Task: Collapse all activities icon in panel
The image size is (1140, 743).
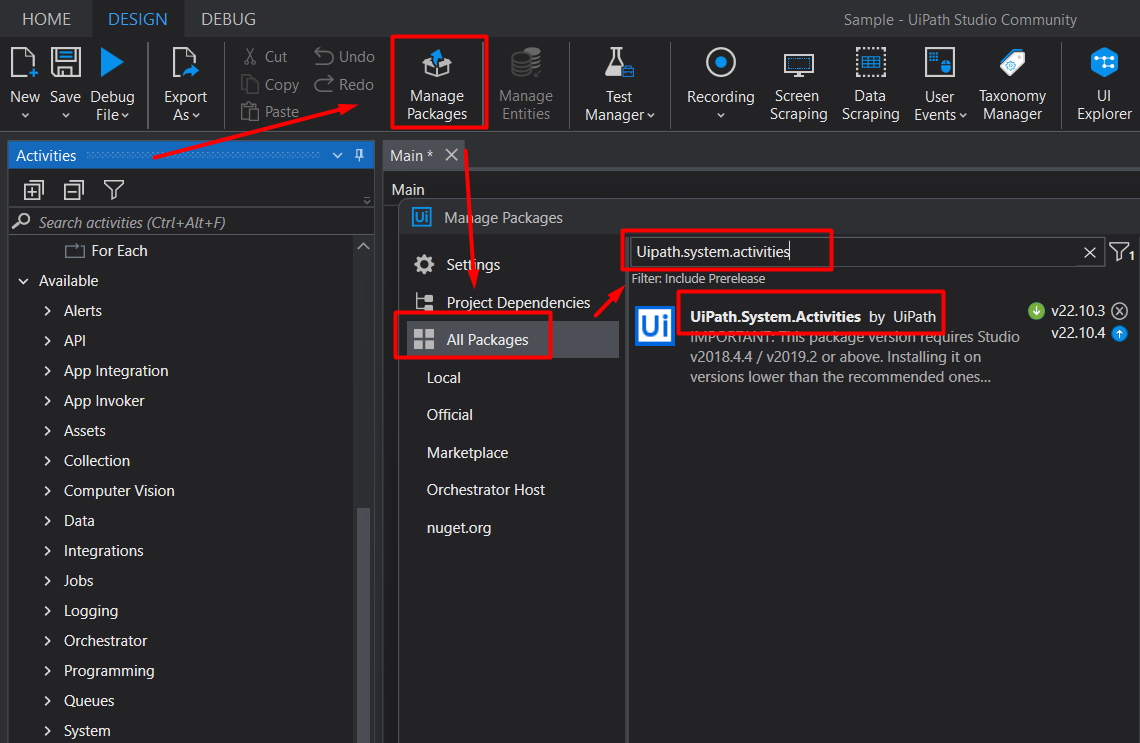Action: click(x=73, y=190)
